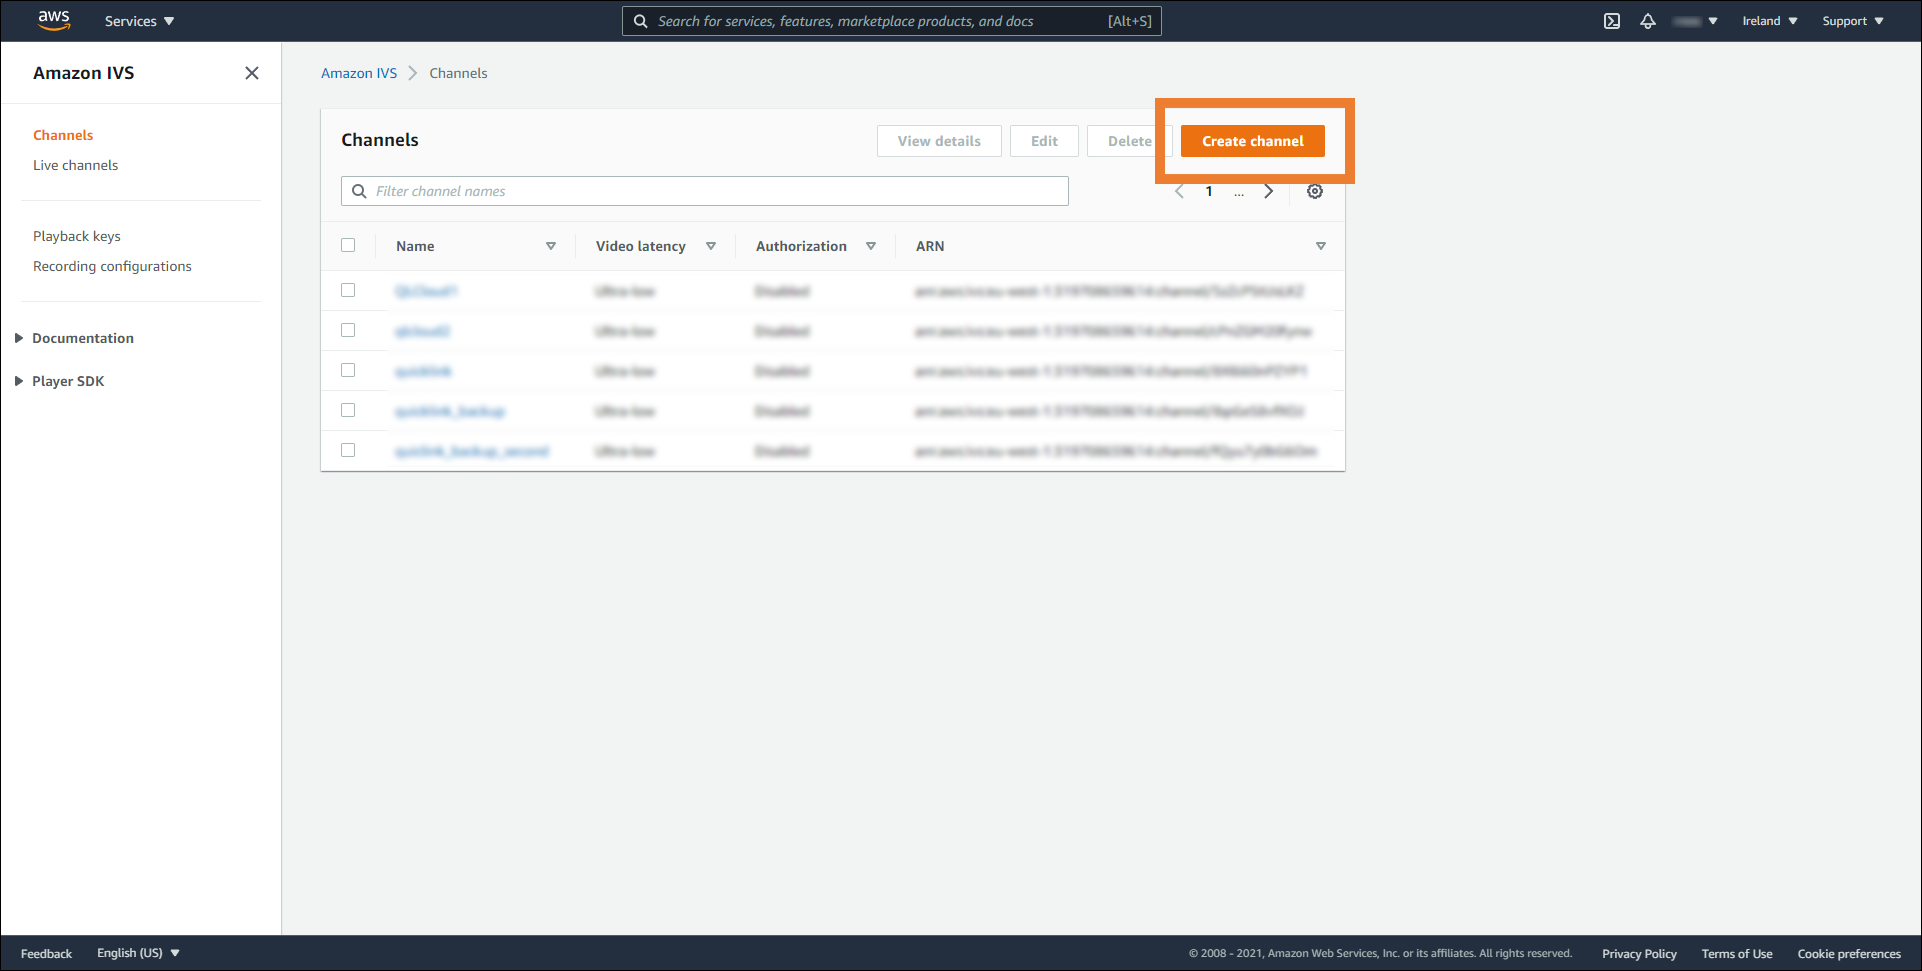Open the Services dropdown menu
Screen dimensions: 1922x971
139,21
